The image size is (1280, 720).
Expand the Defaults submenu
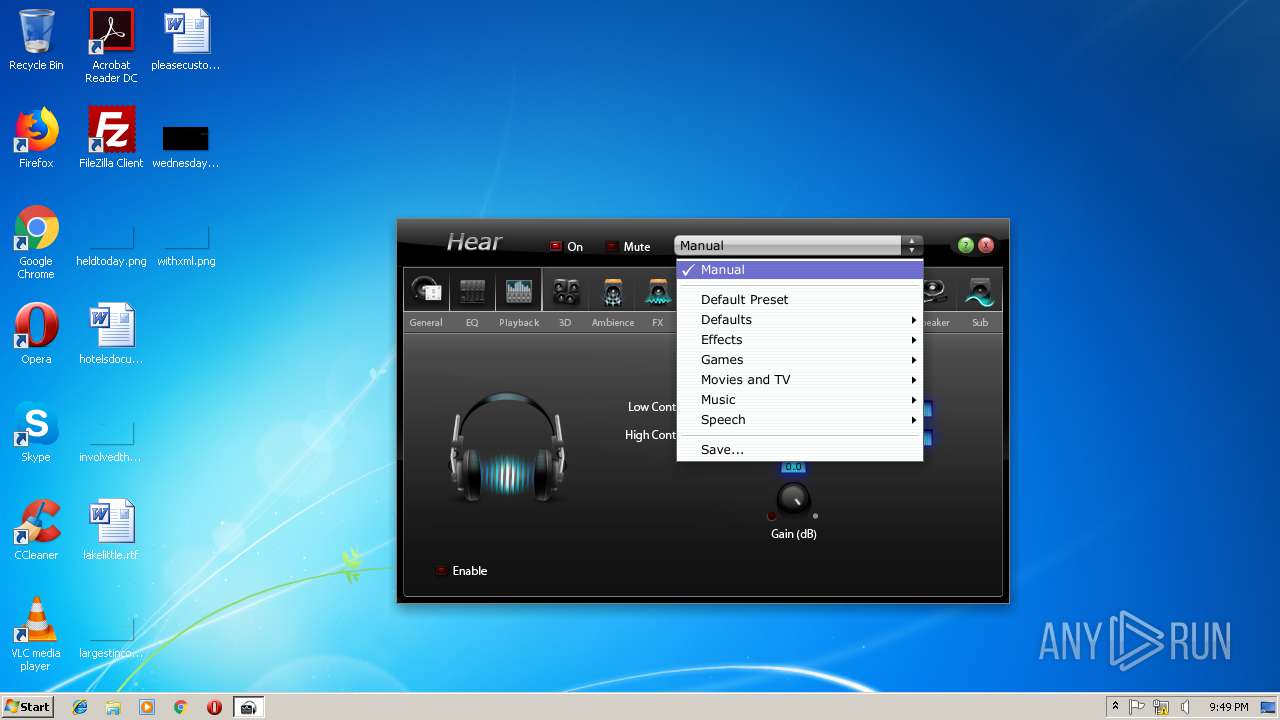tap(799, 320)
